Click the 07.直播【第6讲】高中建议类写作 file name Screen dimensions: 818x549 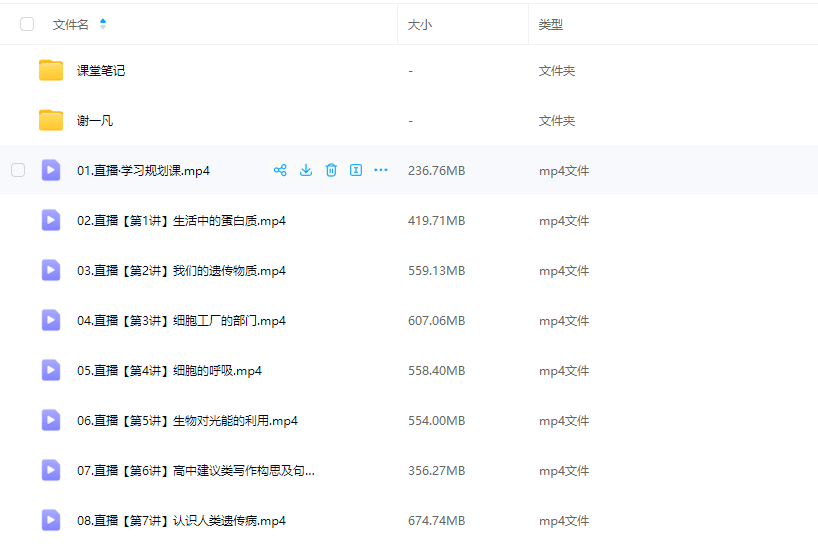(195, 470)
